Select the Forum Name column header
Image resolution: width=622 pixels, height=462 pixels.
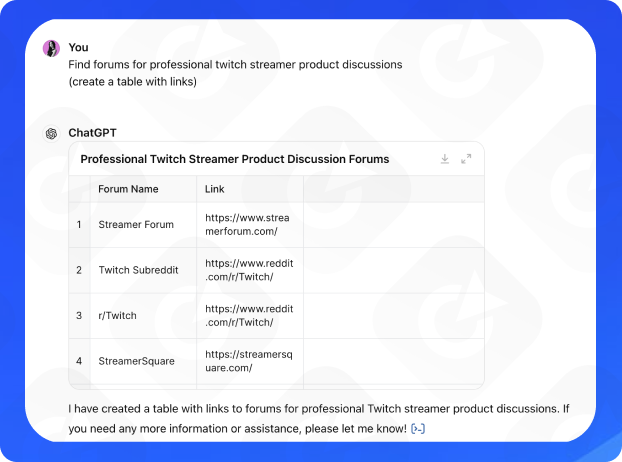[x=128, y=189]
